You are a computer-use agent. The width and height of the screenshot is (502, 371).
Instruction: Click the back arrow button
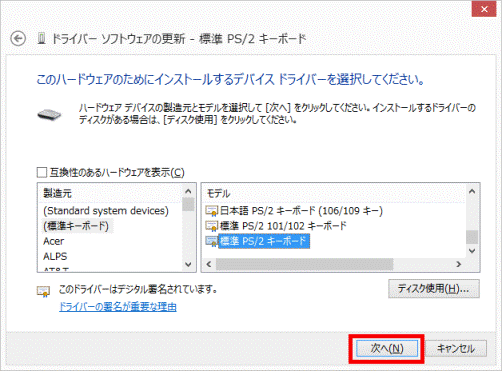[x=18, y=39]
